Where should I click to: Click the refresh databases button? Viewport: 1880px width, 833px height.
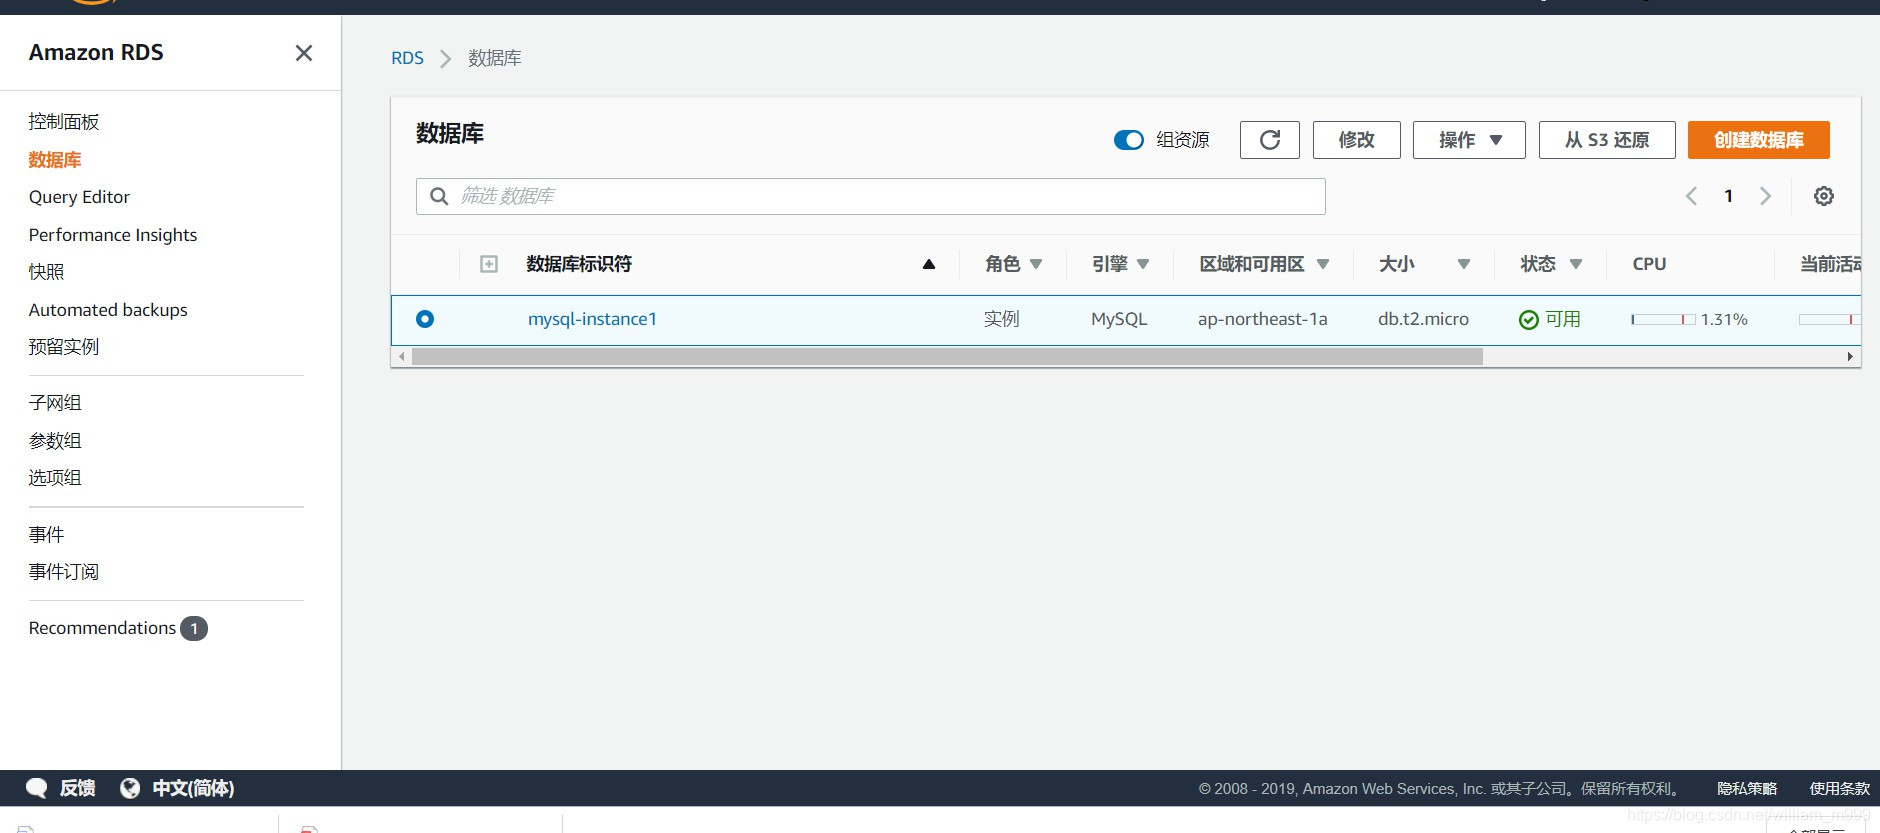[x=1270, y=140]
